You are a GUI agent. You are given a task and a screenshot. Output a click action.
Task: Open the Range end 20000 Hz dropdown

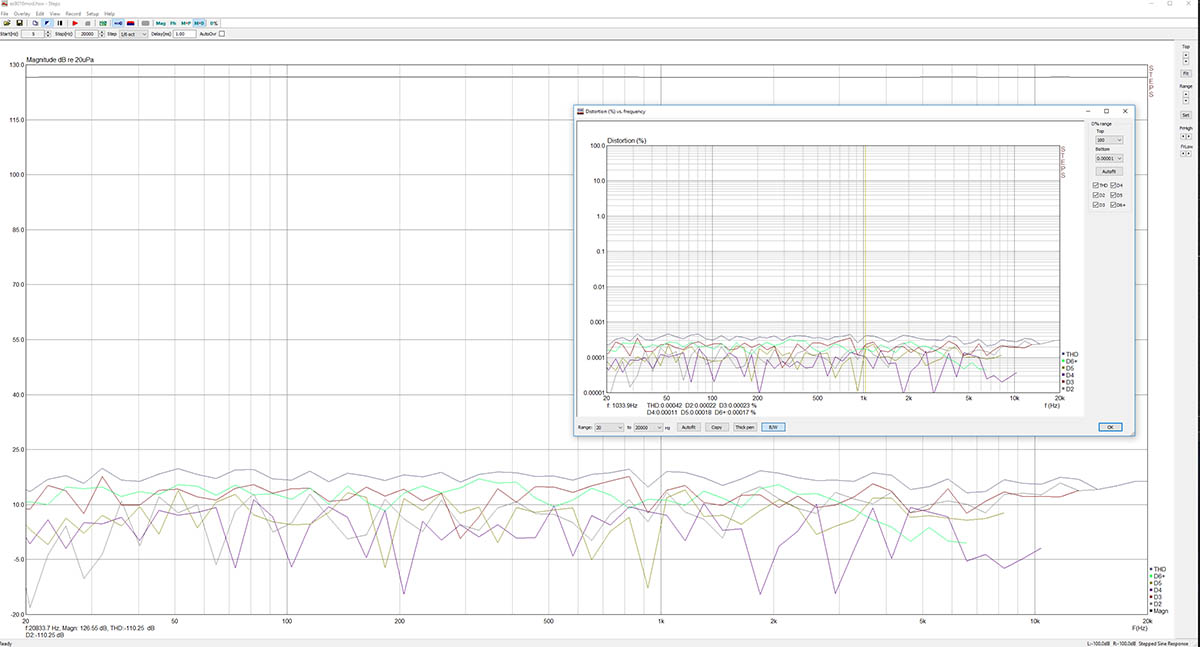[648, 427]
